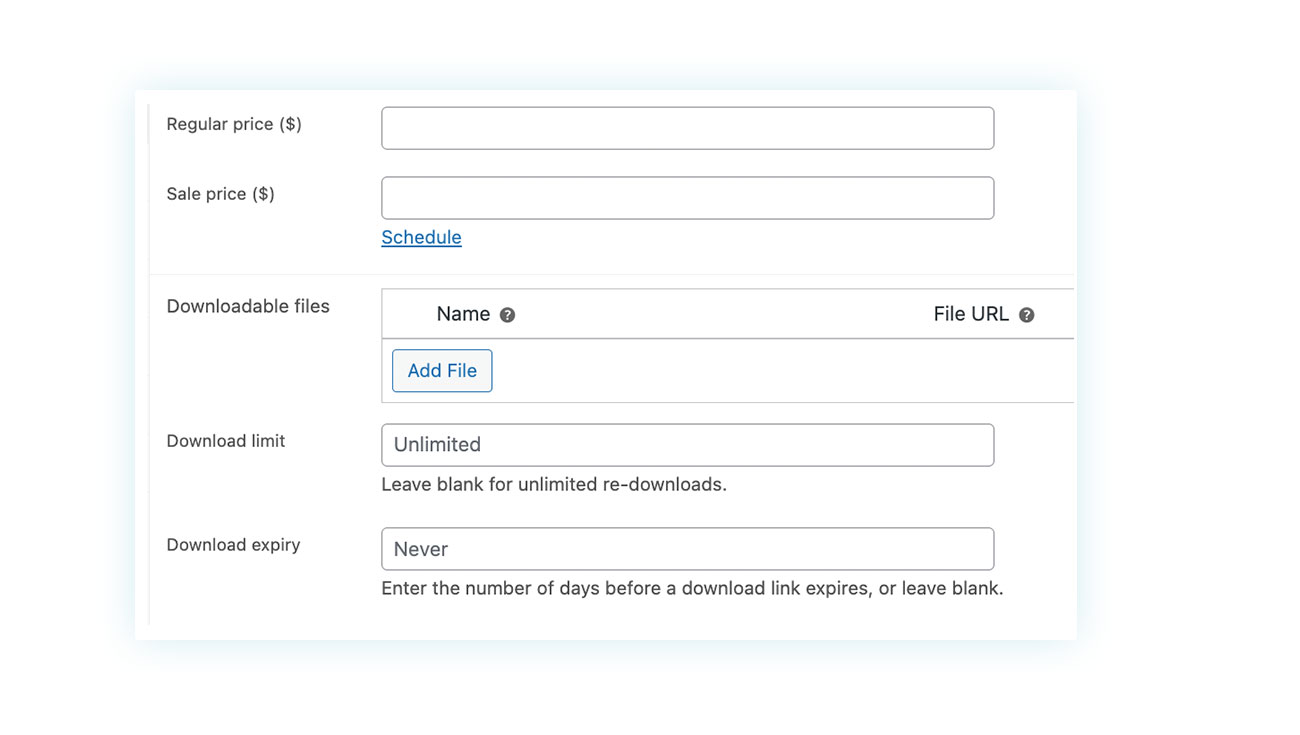
Task: Click the Name column header
Action: point(463,314)
